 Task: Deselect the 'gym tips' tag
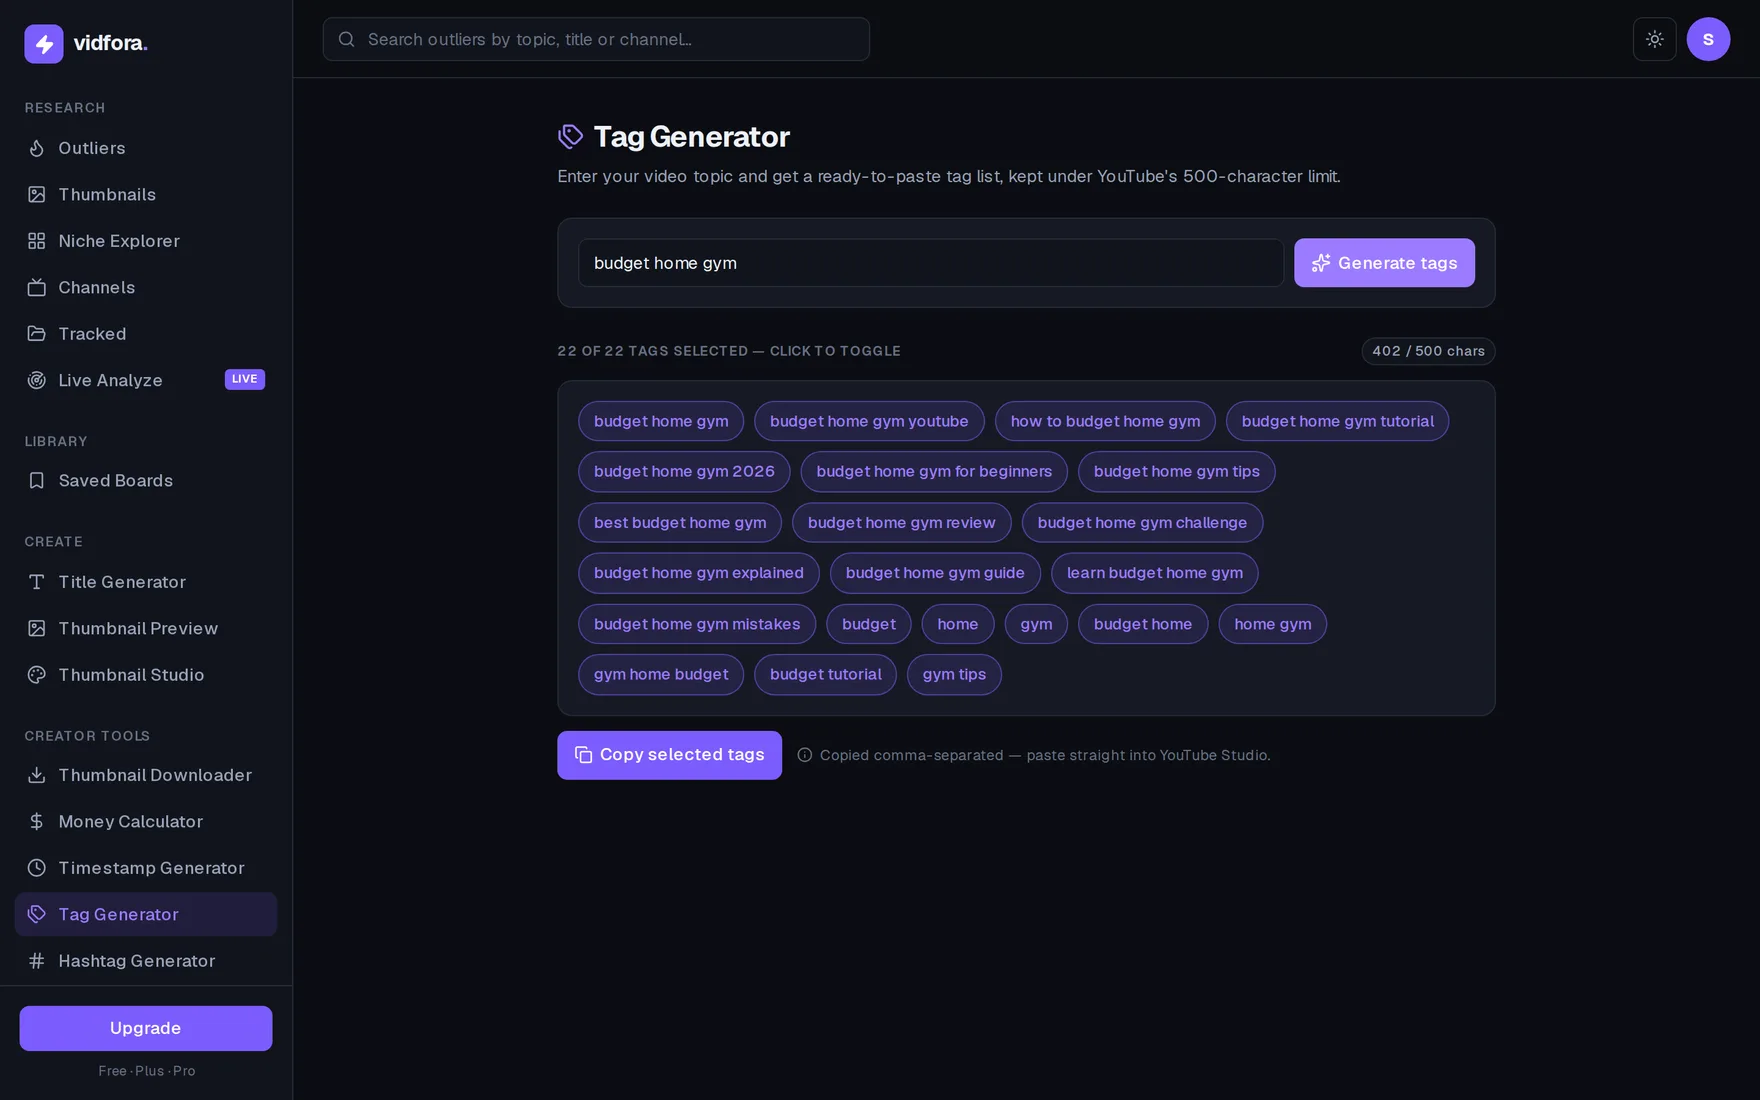(x=954, y=675)
